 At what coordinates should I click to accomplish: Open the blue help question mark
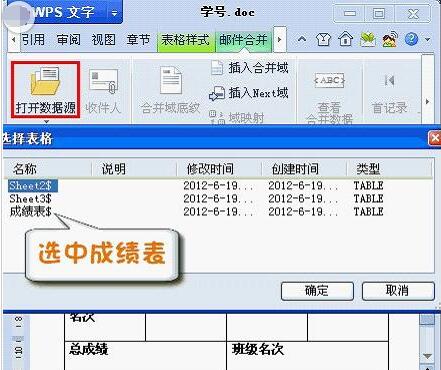411,39
